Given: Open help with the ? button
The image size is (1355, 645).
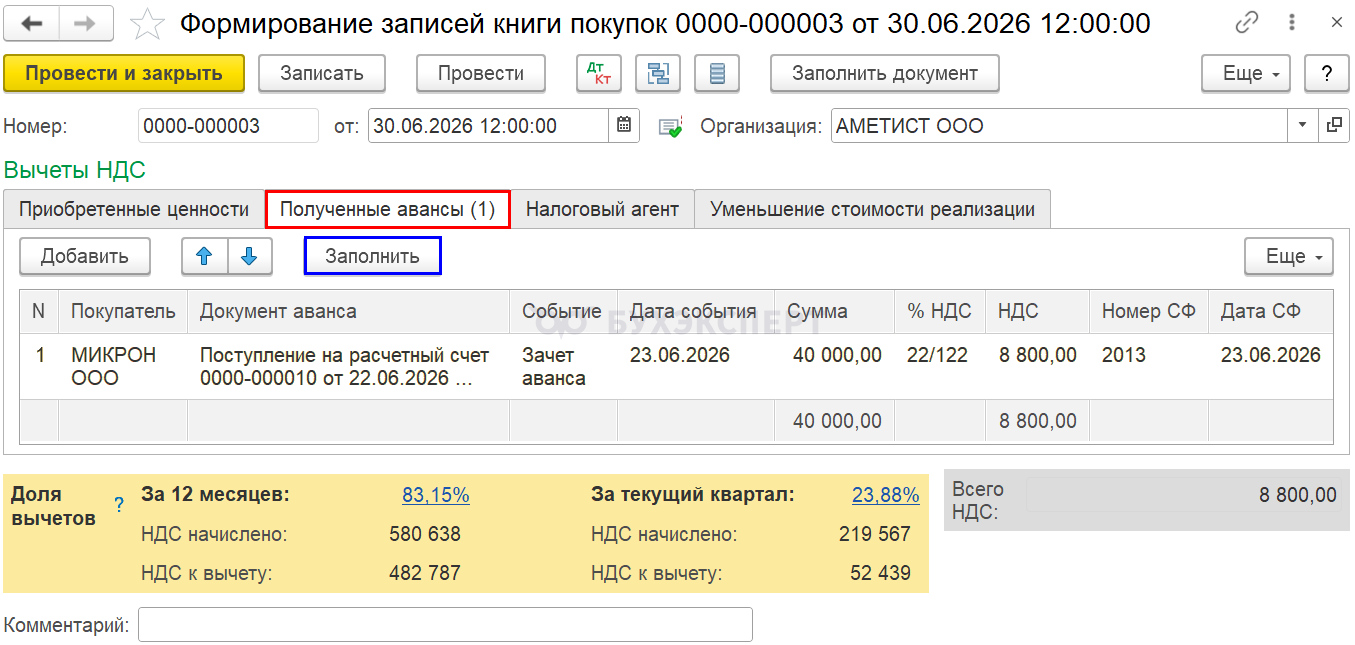Looking at the screenshot, I should (1327, 73).
